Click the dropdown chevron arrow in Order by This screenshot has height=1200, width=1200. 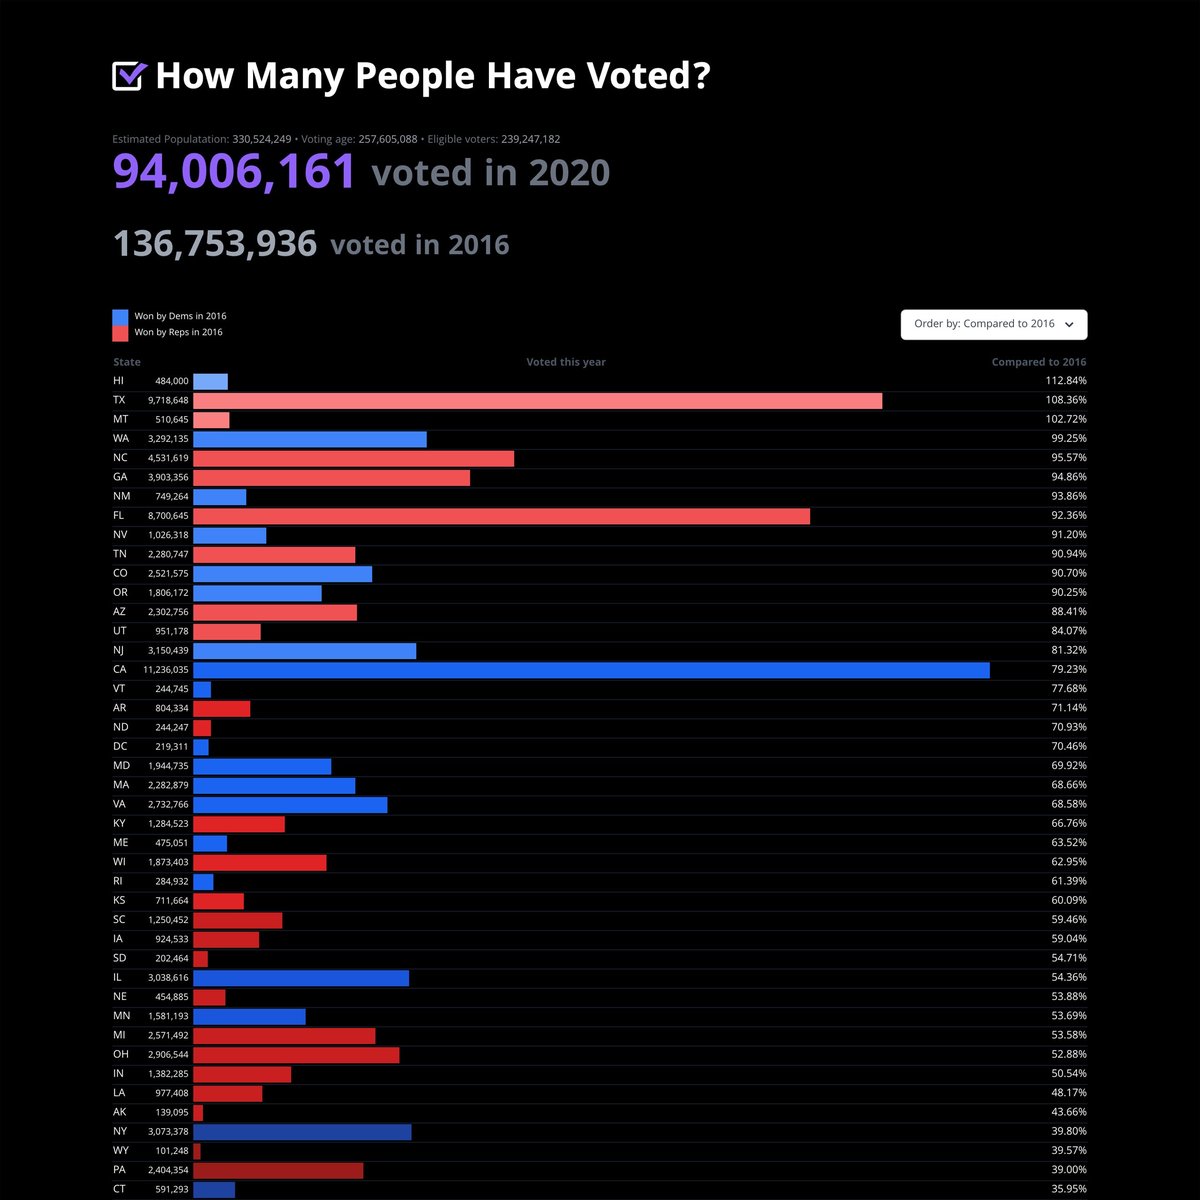click(x=1069, y=324)
